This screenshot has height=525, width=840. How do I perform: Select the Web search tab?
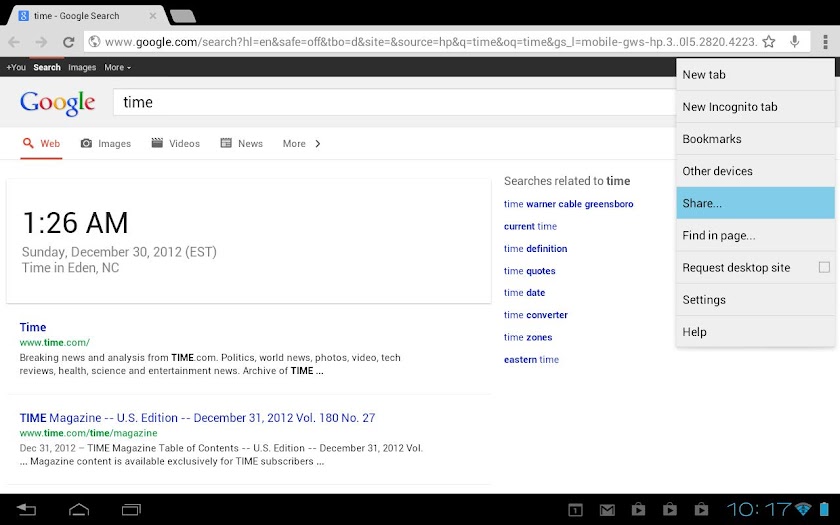pyautogui.click(x=41, y=144)
